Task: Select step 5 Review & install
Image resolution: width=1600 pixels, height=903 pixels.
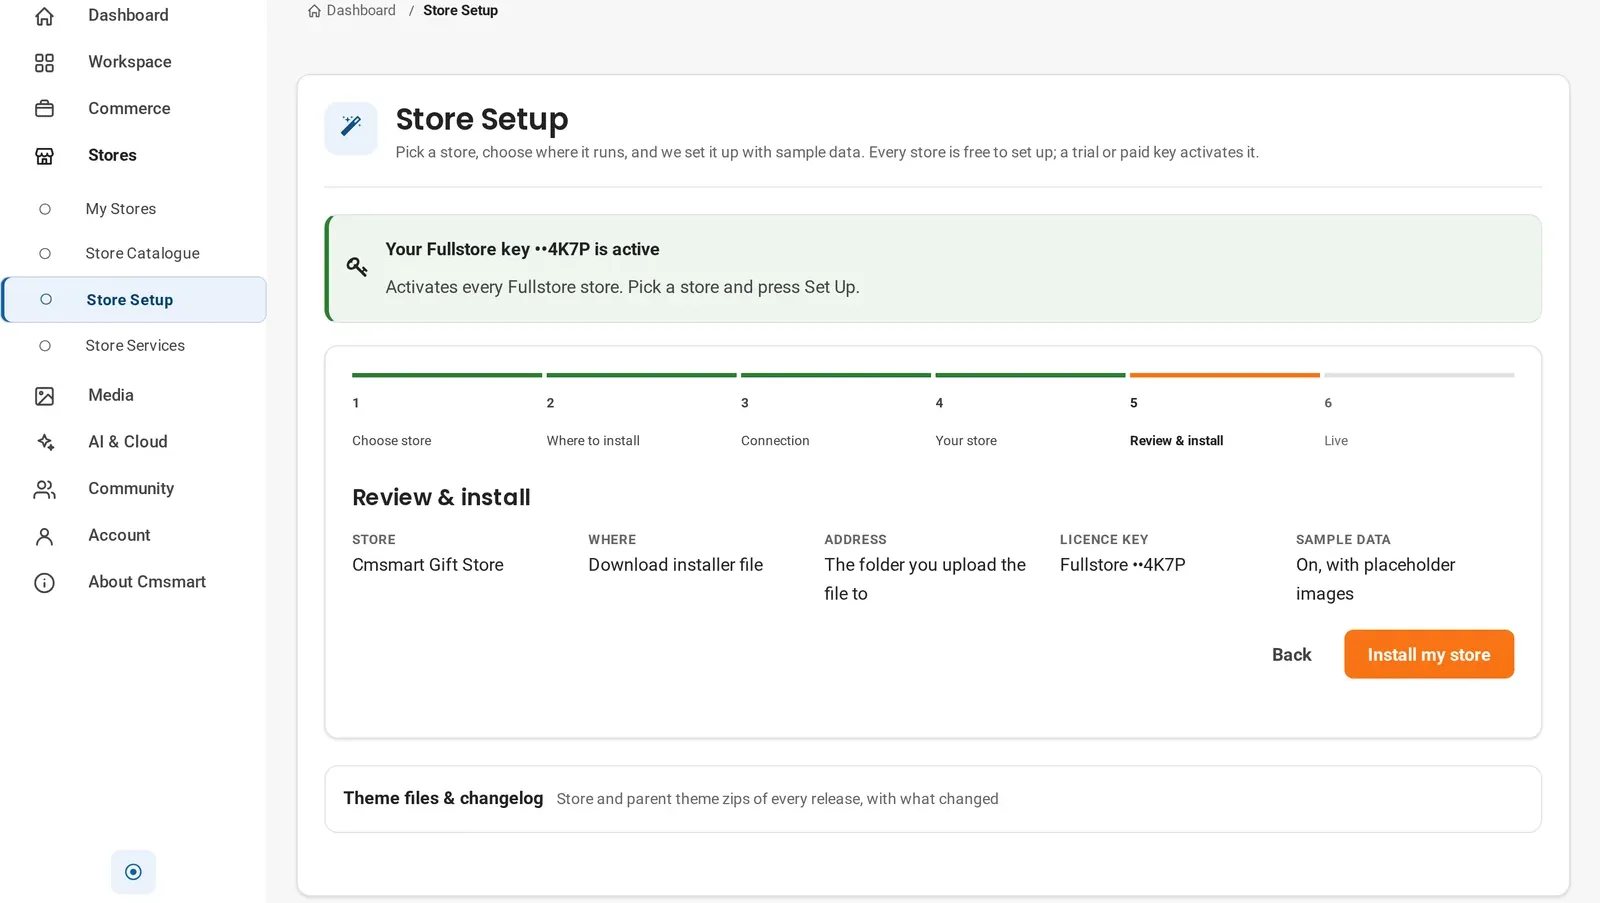Action: pyautogui.click(x=1224, y=412)
